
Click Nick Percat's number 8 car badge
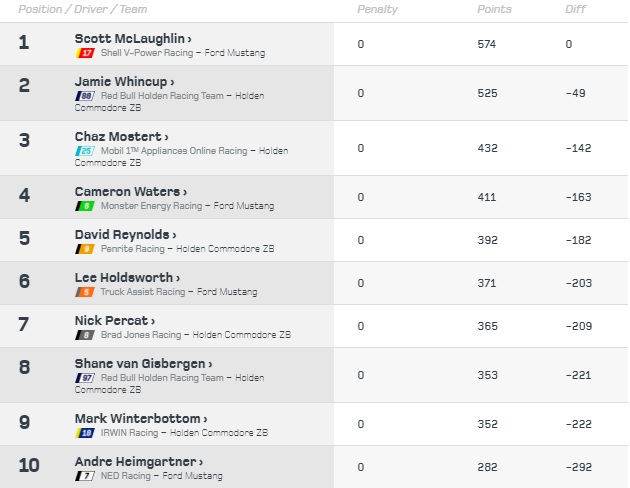(x=85, y=335)
